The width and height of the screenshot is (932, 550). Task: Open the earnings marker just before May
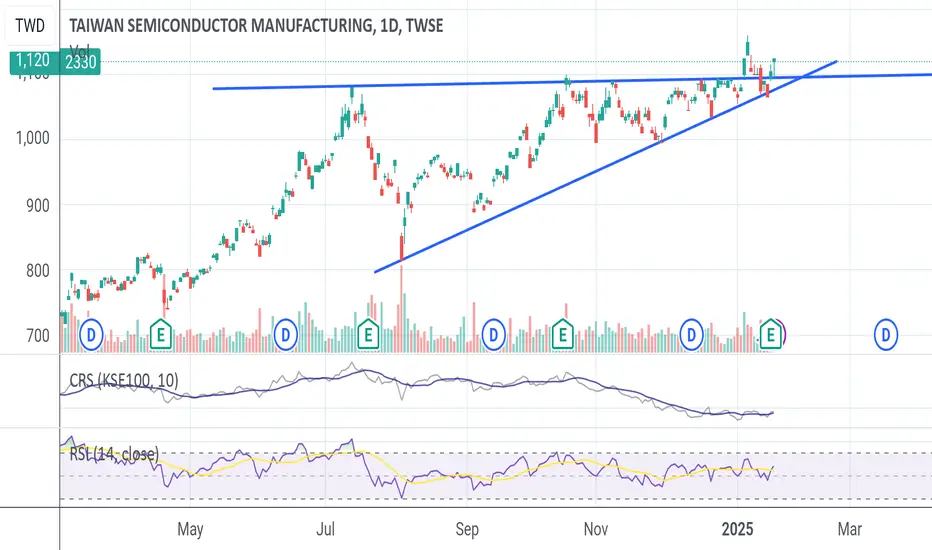click(160, 334)
